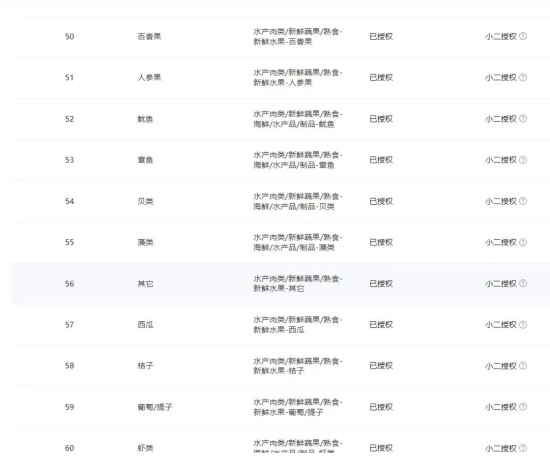Select the 百香果 category name
The width and height of the screenshot is (550, 470).
click(149, 36)
